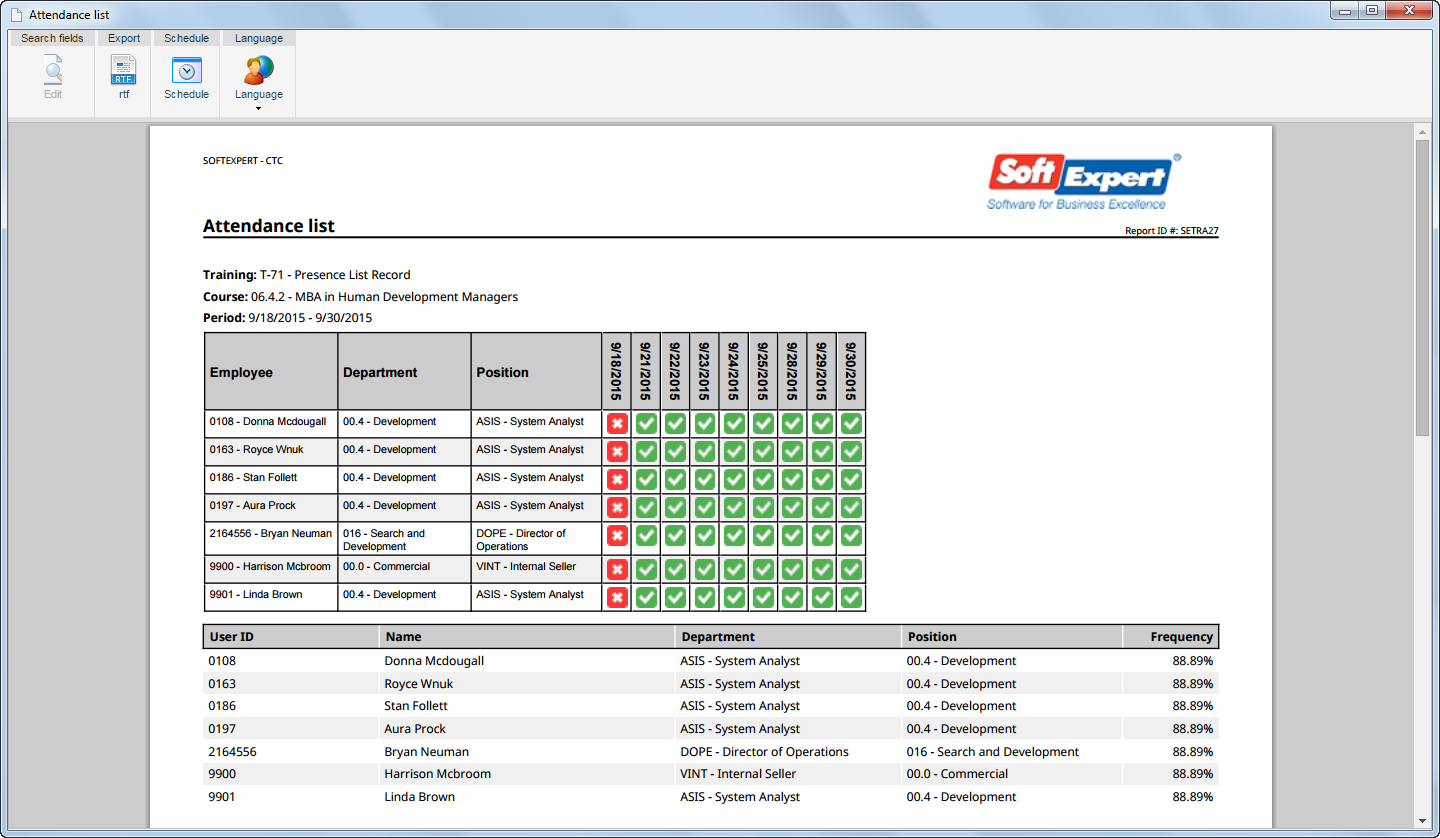Click the scrollbar down arrow
Image resolution: width=1440 pixels, height=838 pixels.
pyautogui.click(x=1422, y=820)
